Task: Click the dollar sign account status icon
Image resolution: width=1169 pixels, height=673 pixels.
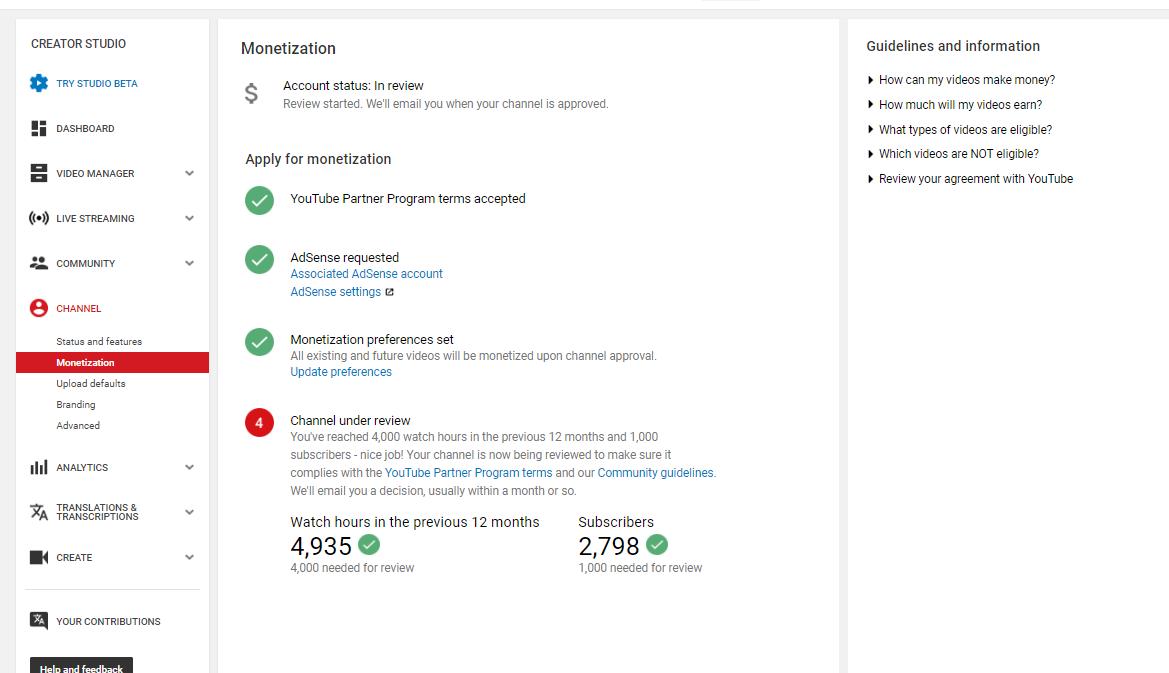Action: click(x=251, y=94)
